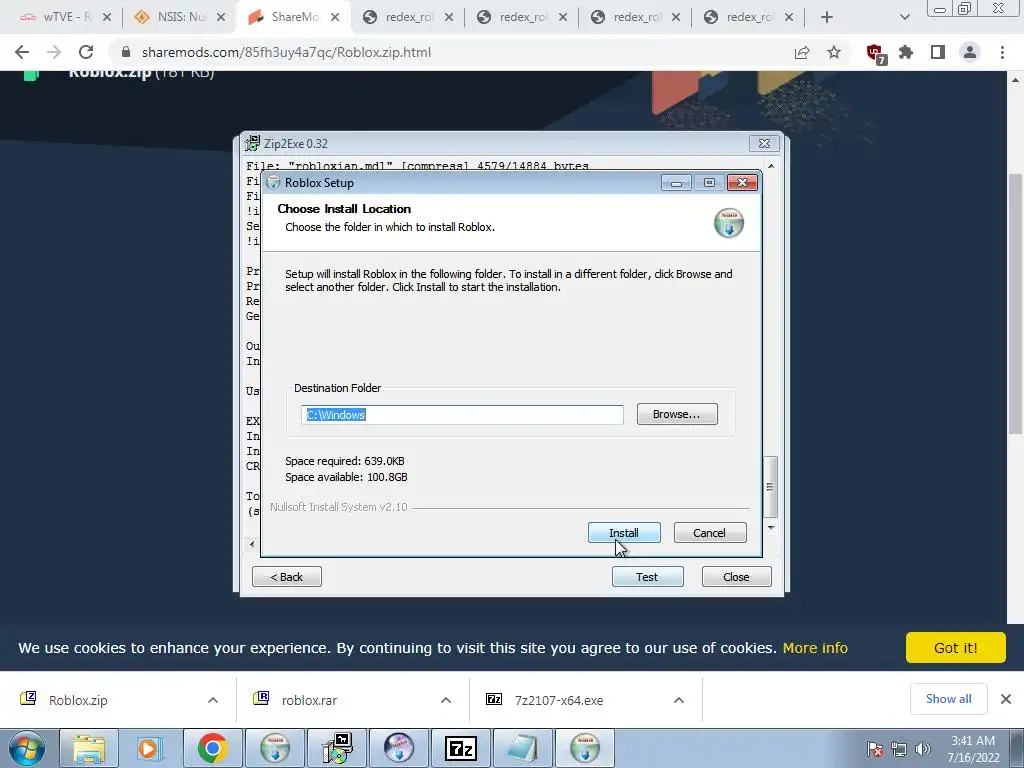
Task: Close the Zip2Exe window with Close button
Action: [x=736, y=577]
